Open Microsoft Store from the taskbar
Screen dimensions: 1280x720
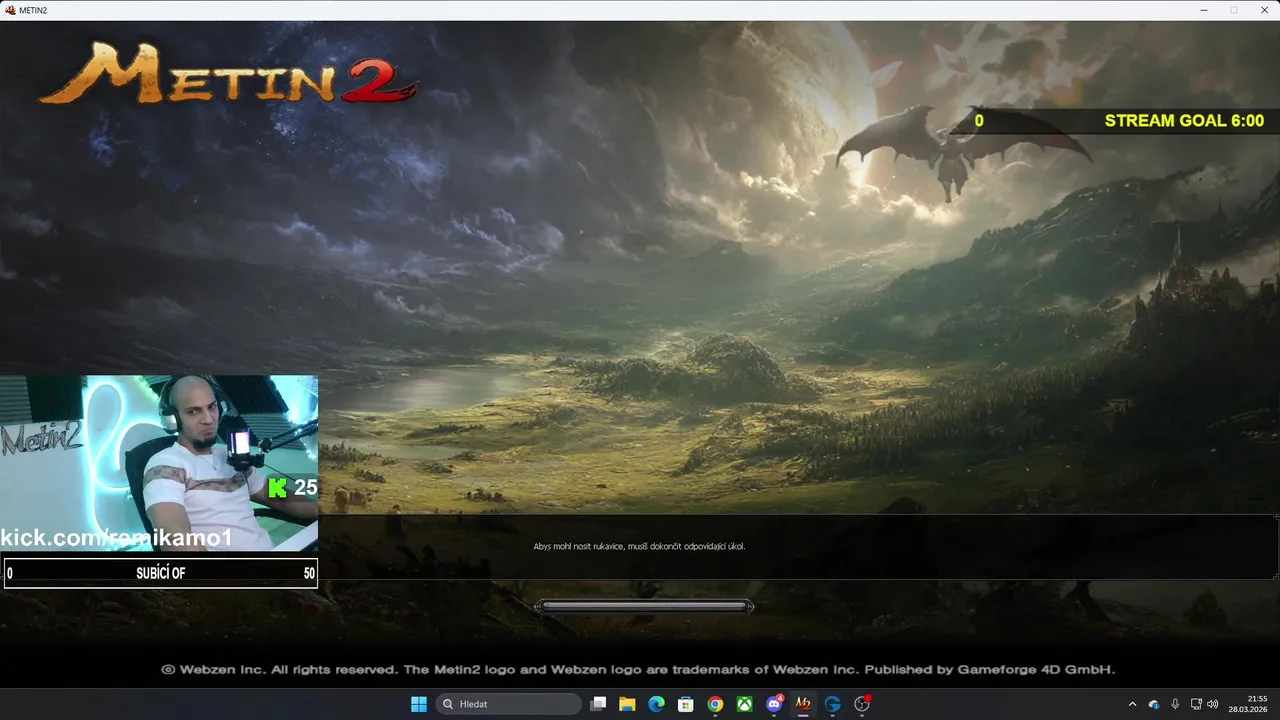point(686,704)
